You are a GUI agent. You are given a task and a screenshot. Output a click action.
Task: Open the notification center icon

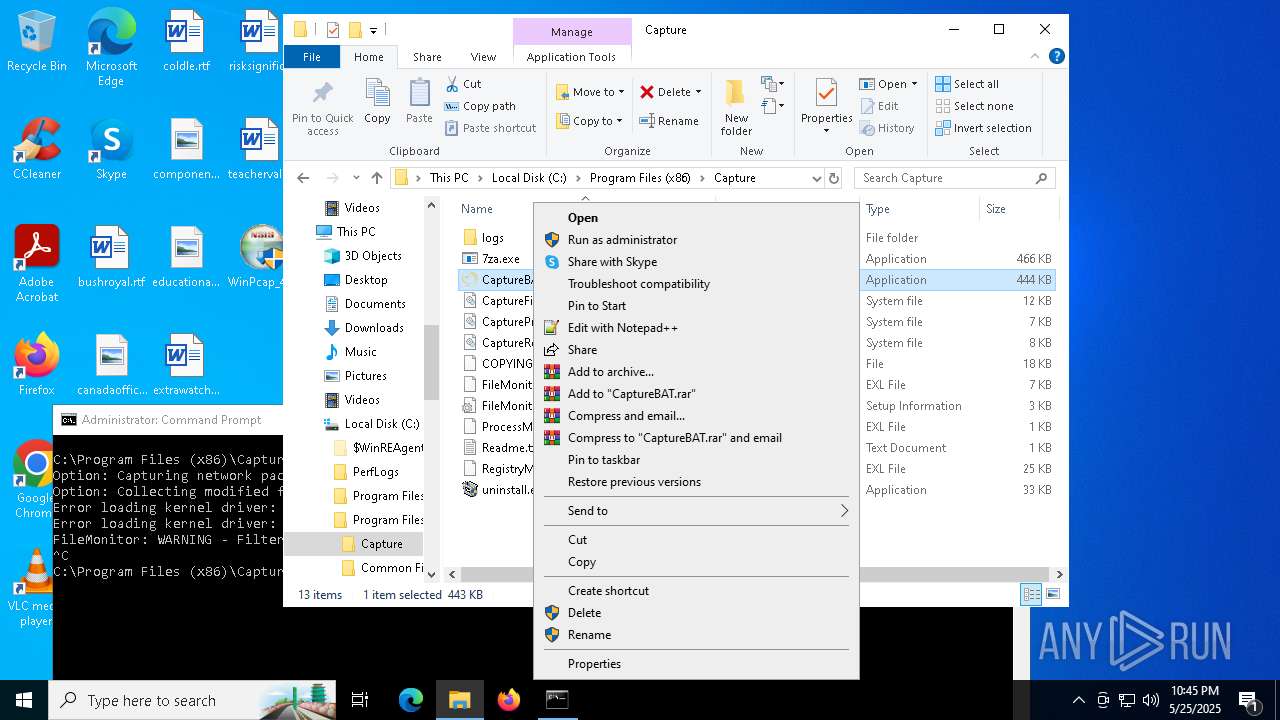[x=1248, y=700]
